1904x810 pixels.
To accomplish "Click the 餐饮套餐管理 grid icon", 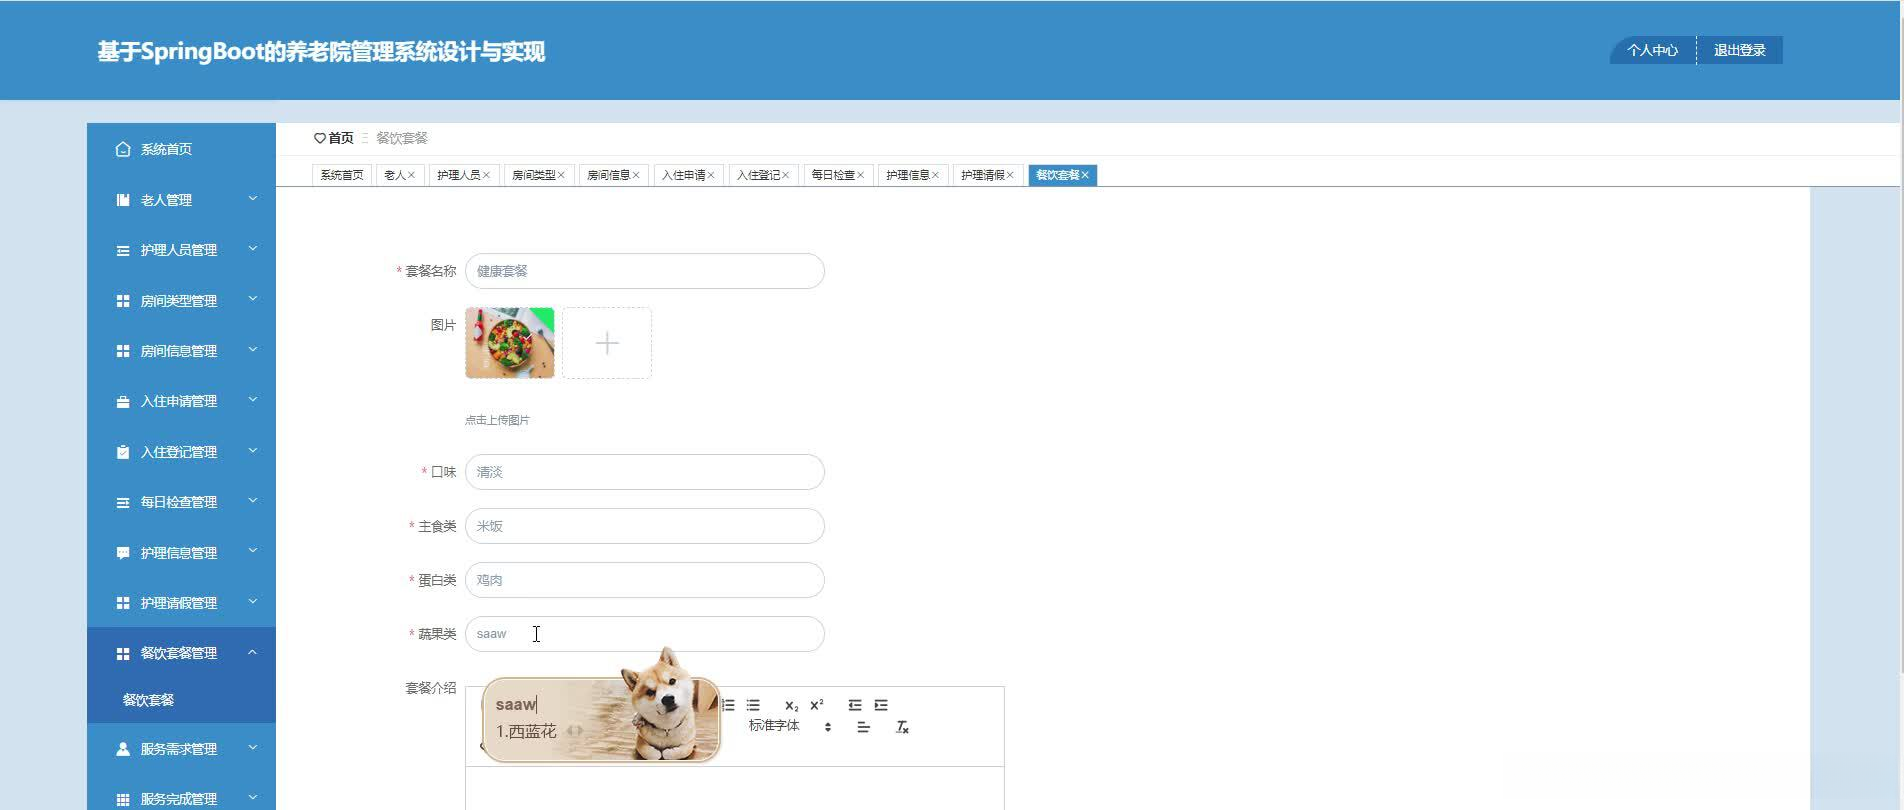I will click(123, 653).
